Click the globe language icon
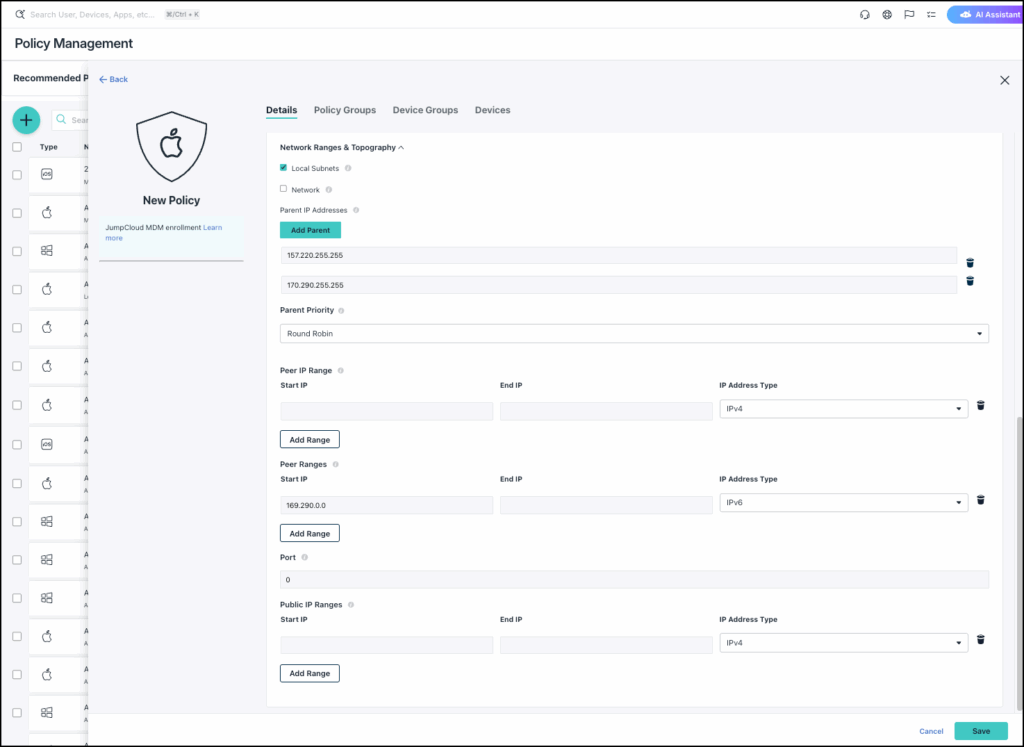The image size is (1024, 747). (887, 15)
